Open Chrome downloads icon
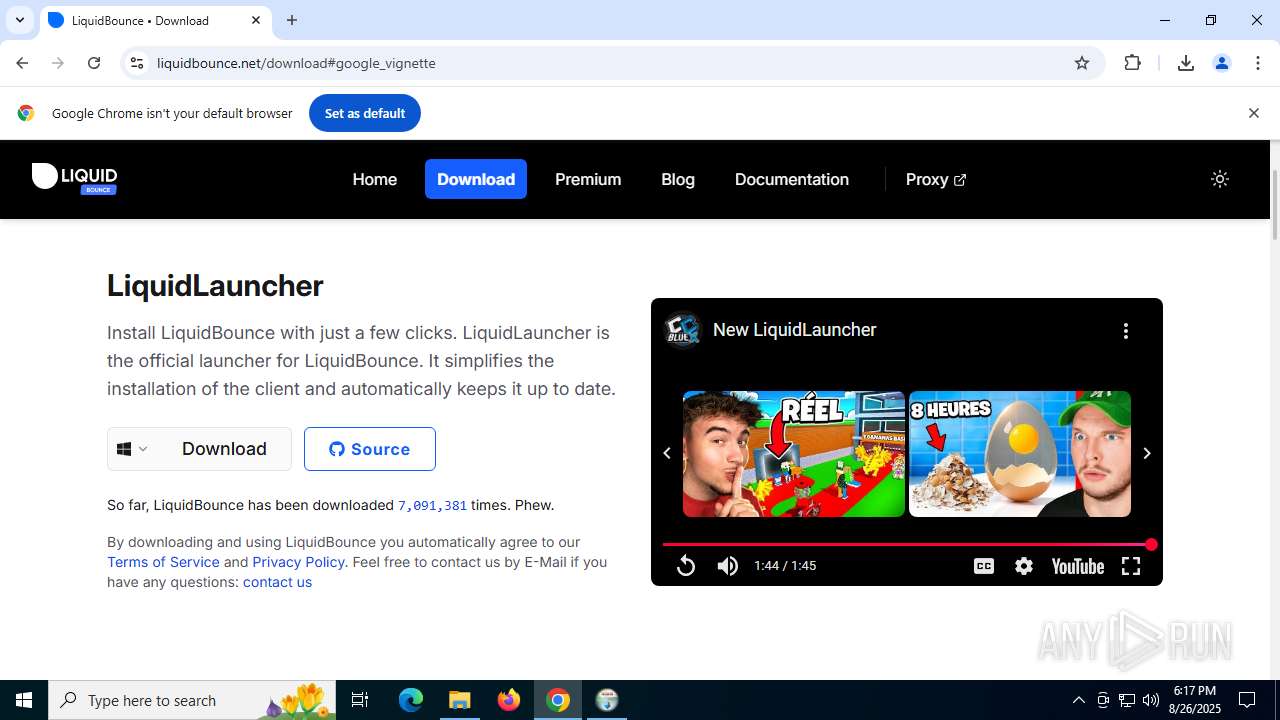 point(1186,63)
